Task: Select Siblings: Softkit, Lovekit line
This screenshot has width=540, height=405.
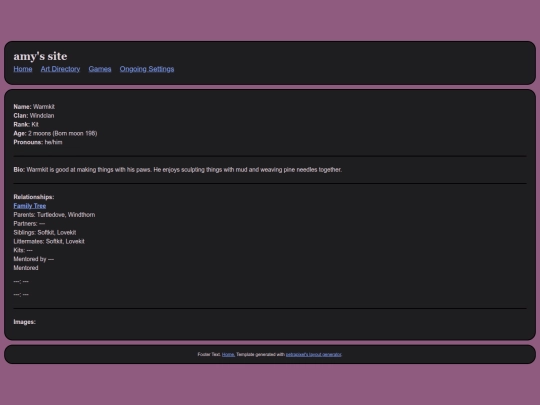Action: [45, 232]
